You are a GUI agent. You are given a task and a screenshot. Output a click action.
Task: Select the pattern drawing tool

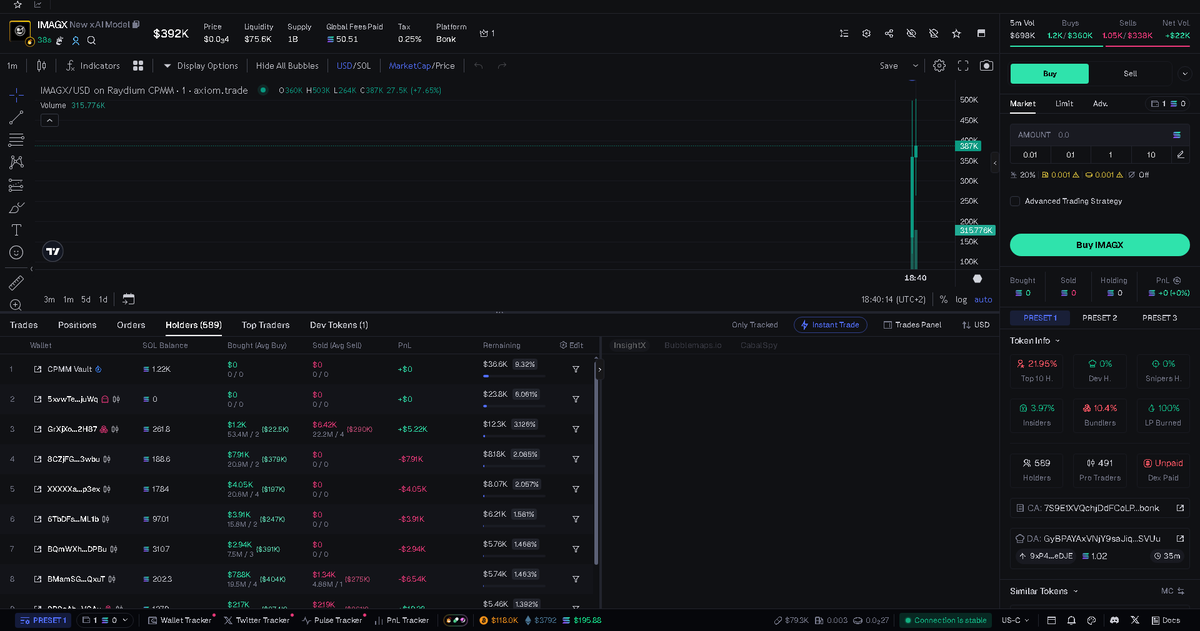tap(16, 162)
